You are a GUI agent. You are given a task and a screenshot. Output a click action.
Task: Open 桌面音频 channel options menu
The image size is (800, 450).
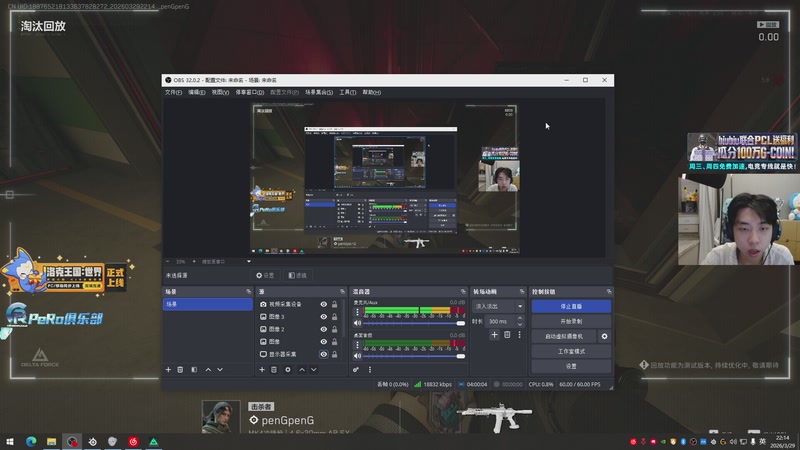tap(357, 345)
